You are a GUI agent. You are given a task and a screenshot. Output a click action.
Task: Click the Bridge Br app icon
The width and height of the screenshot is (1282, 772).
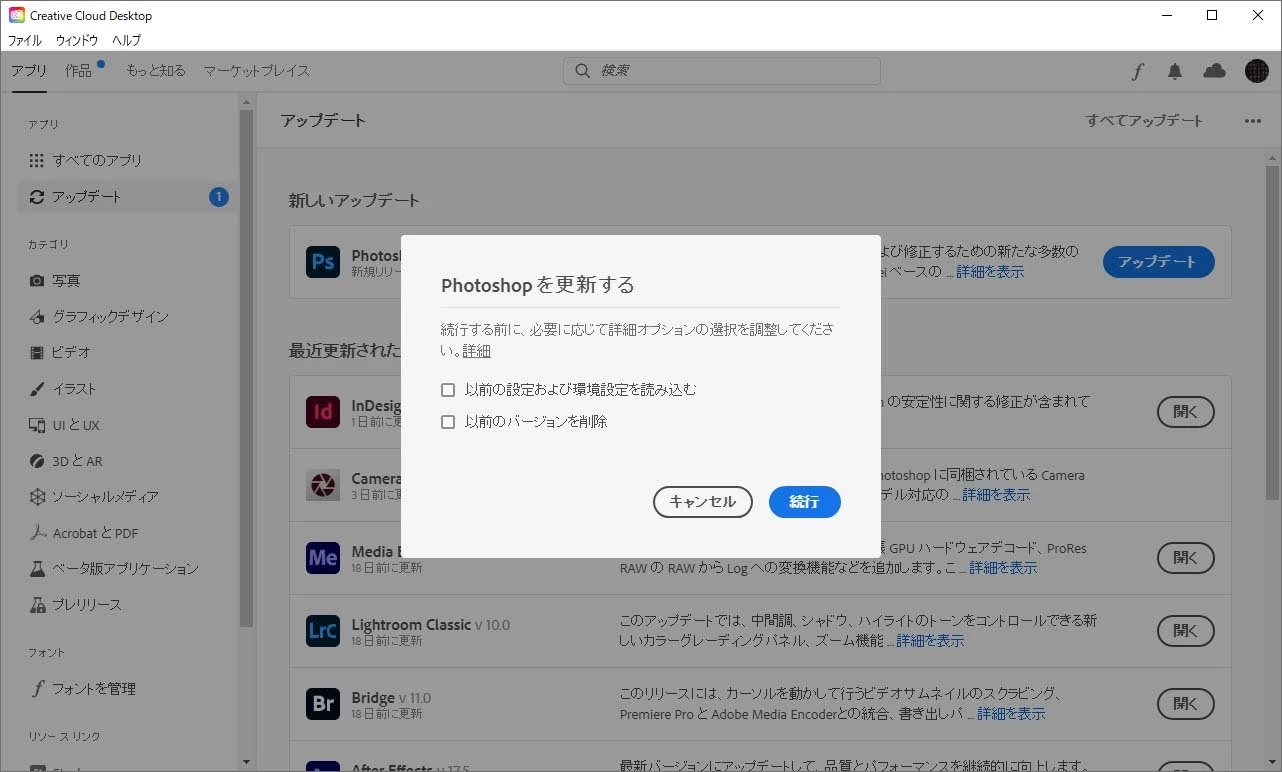pos(323,704)
